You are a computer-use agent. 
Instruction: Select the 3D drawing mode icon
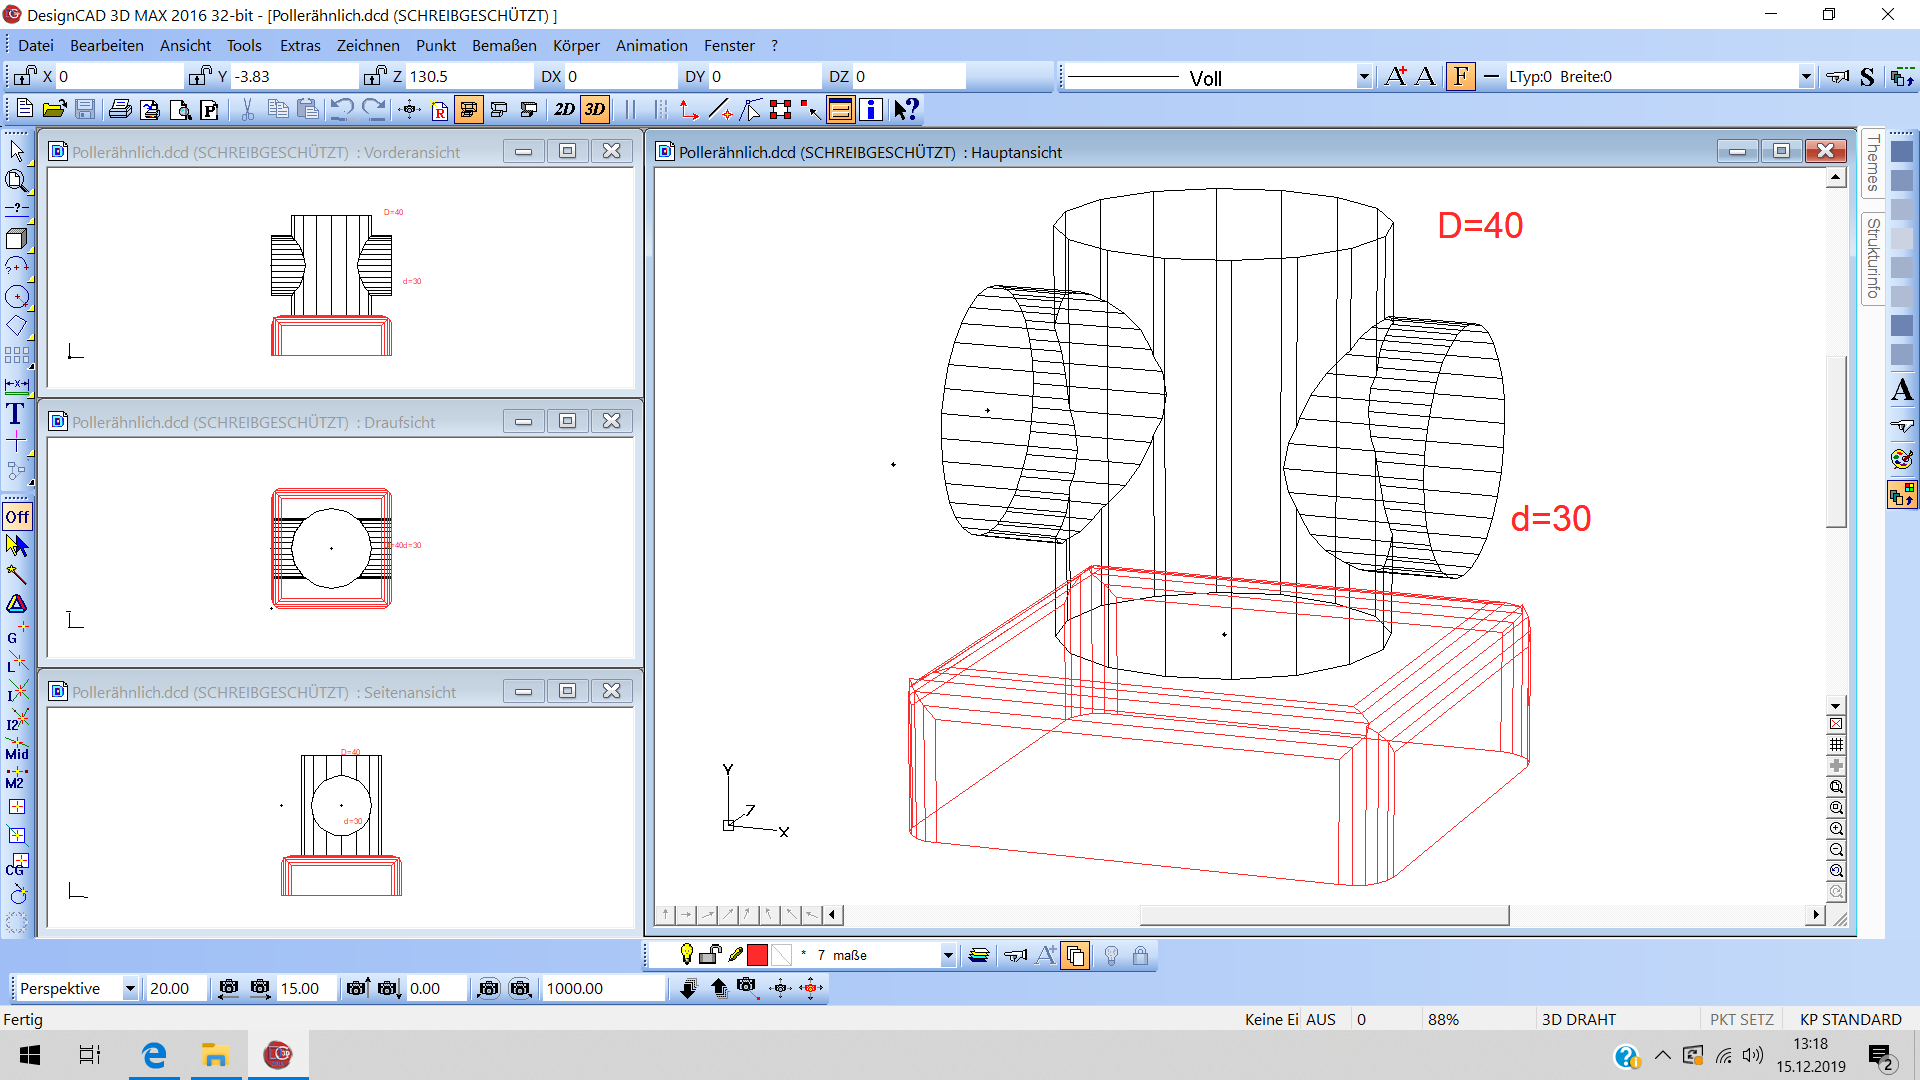pyautogui.click(x=594, y=110)
